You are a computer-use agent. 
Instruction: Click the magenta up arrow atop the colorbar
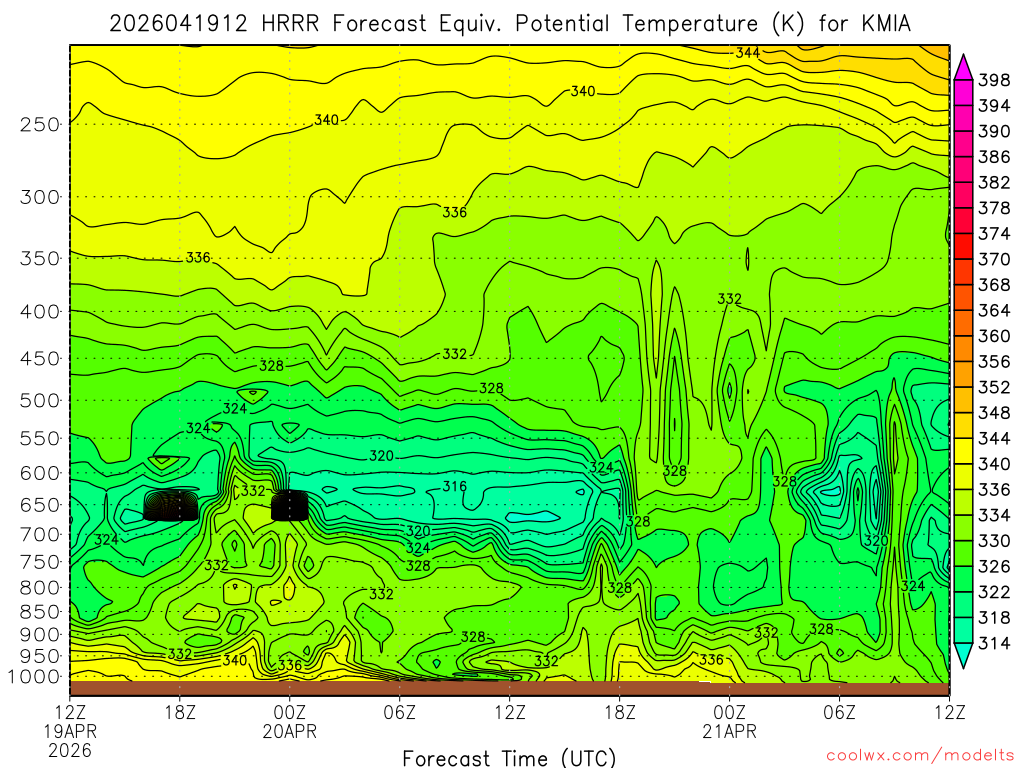(964, 66)
